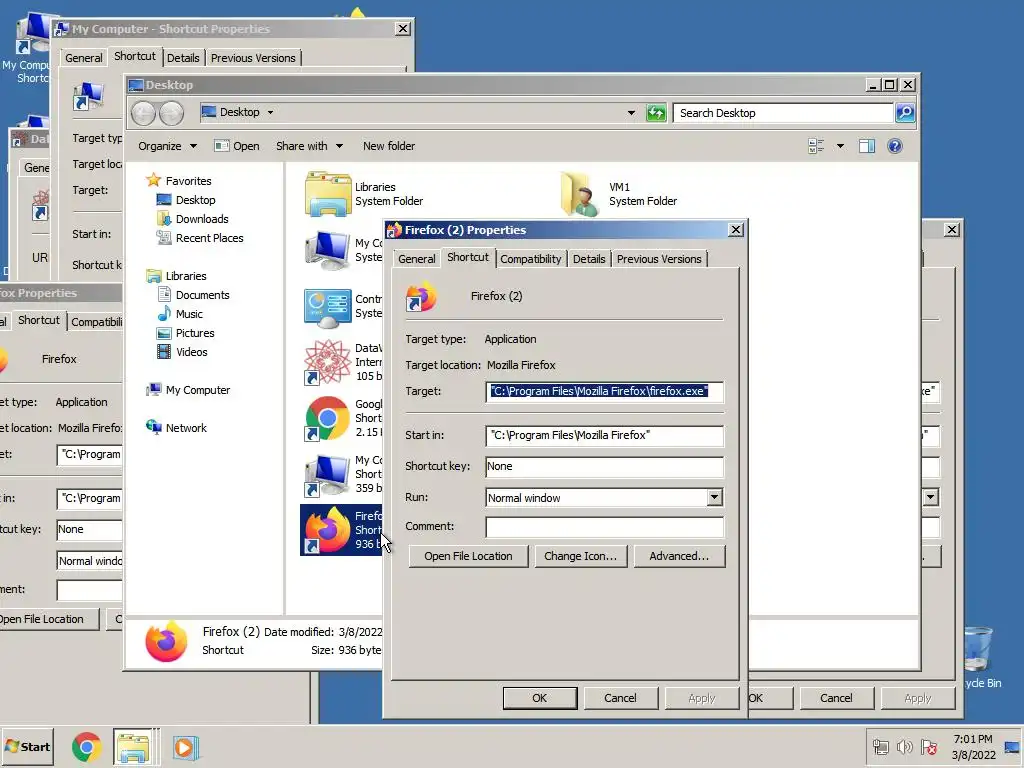Open the address bar history dropdown

[631, 113]
